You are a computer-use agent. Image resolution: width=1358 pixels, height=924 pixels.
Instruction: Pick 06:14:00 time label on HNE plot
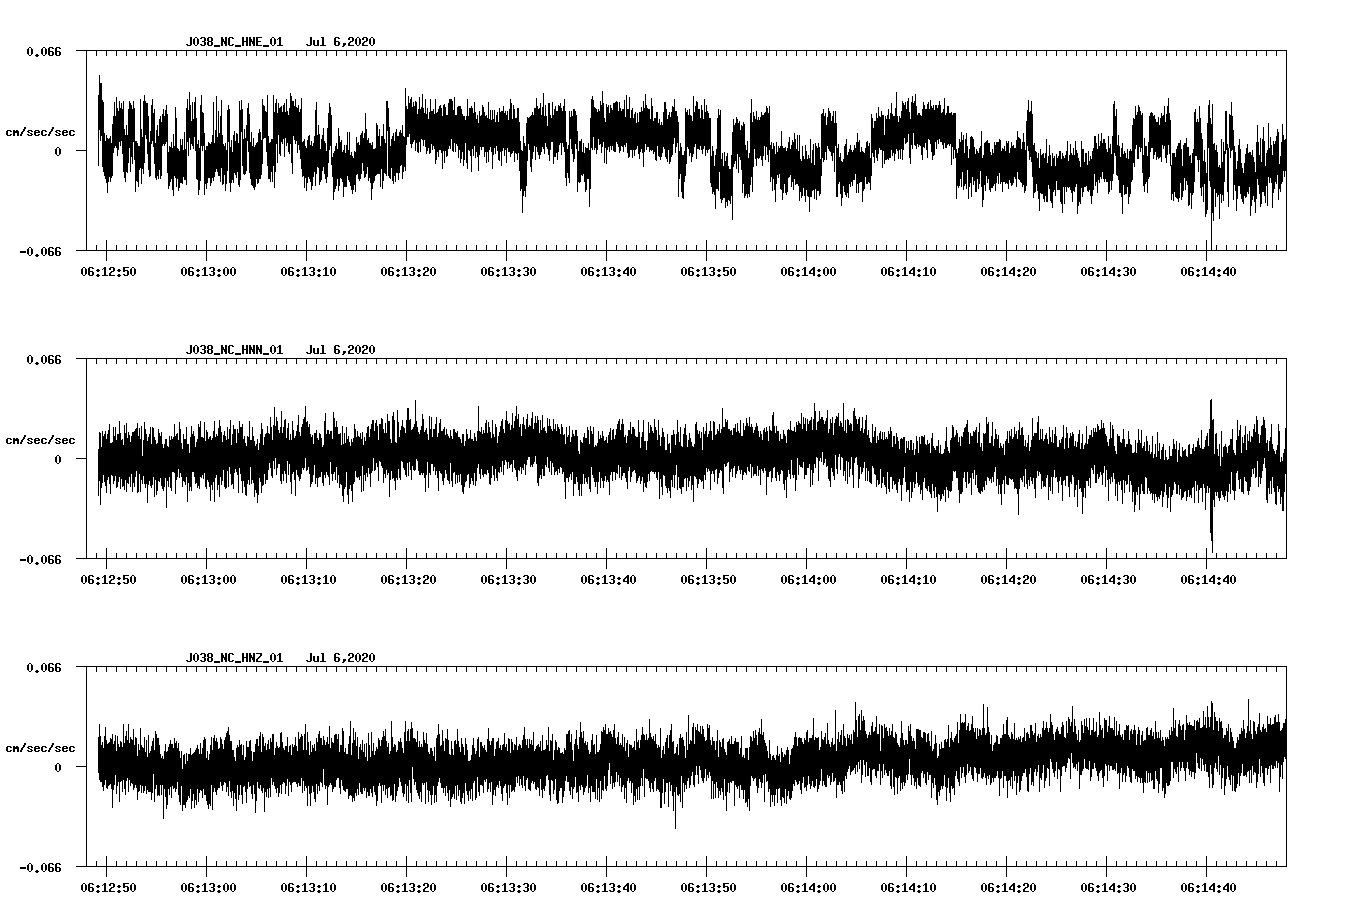click(807, 271)
